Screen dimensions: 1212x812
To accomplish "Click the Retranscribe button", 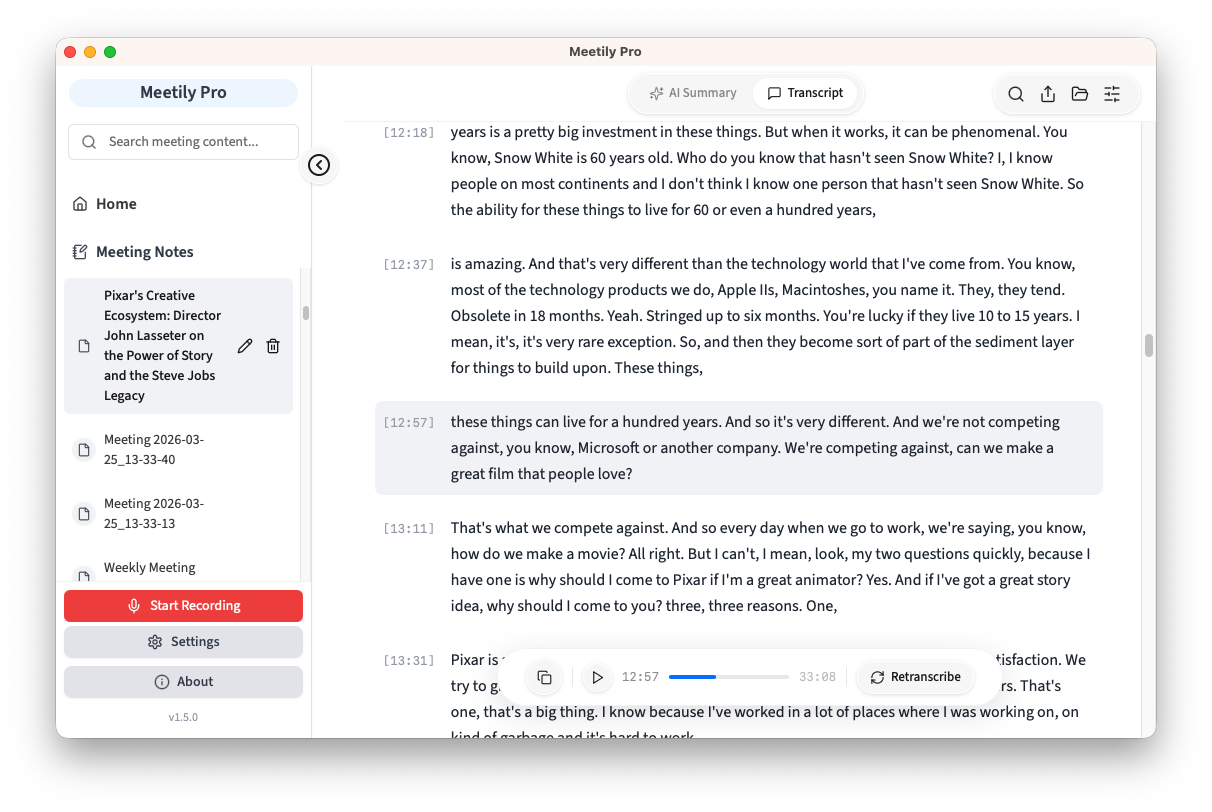I will 915,677.
